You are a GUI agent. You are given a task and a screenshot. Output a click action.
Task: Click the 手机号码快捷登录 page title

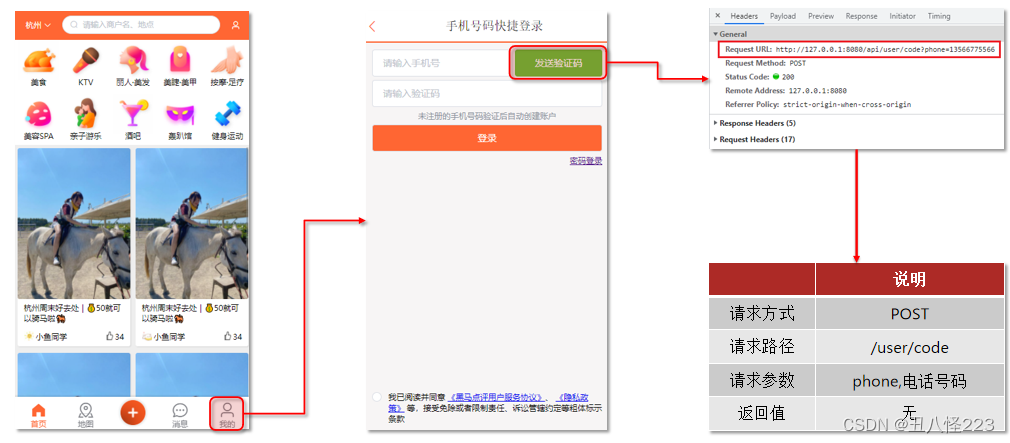click(x=495, y=26)
